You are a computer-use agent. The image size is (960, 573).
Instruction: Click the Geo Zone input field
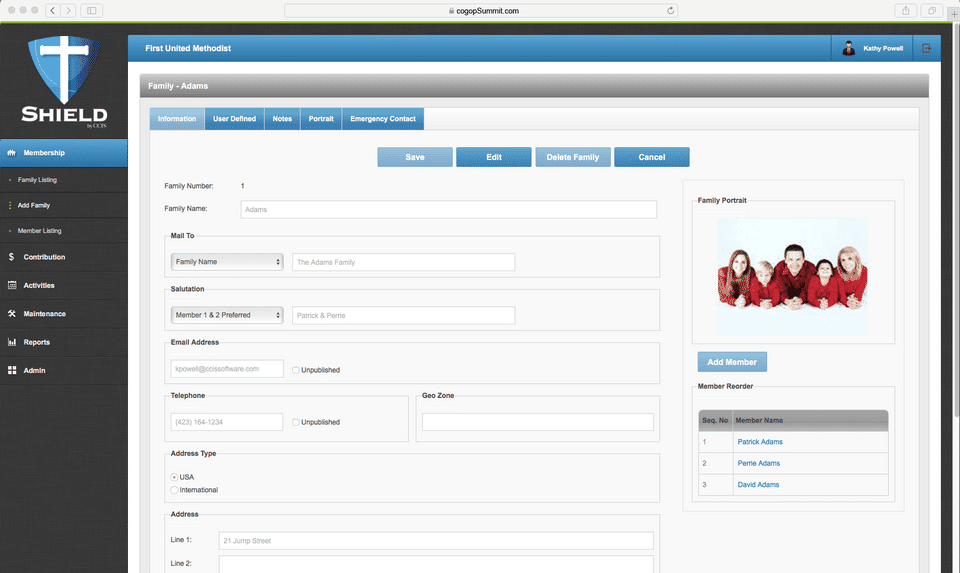coord(538,422)
